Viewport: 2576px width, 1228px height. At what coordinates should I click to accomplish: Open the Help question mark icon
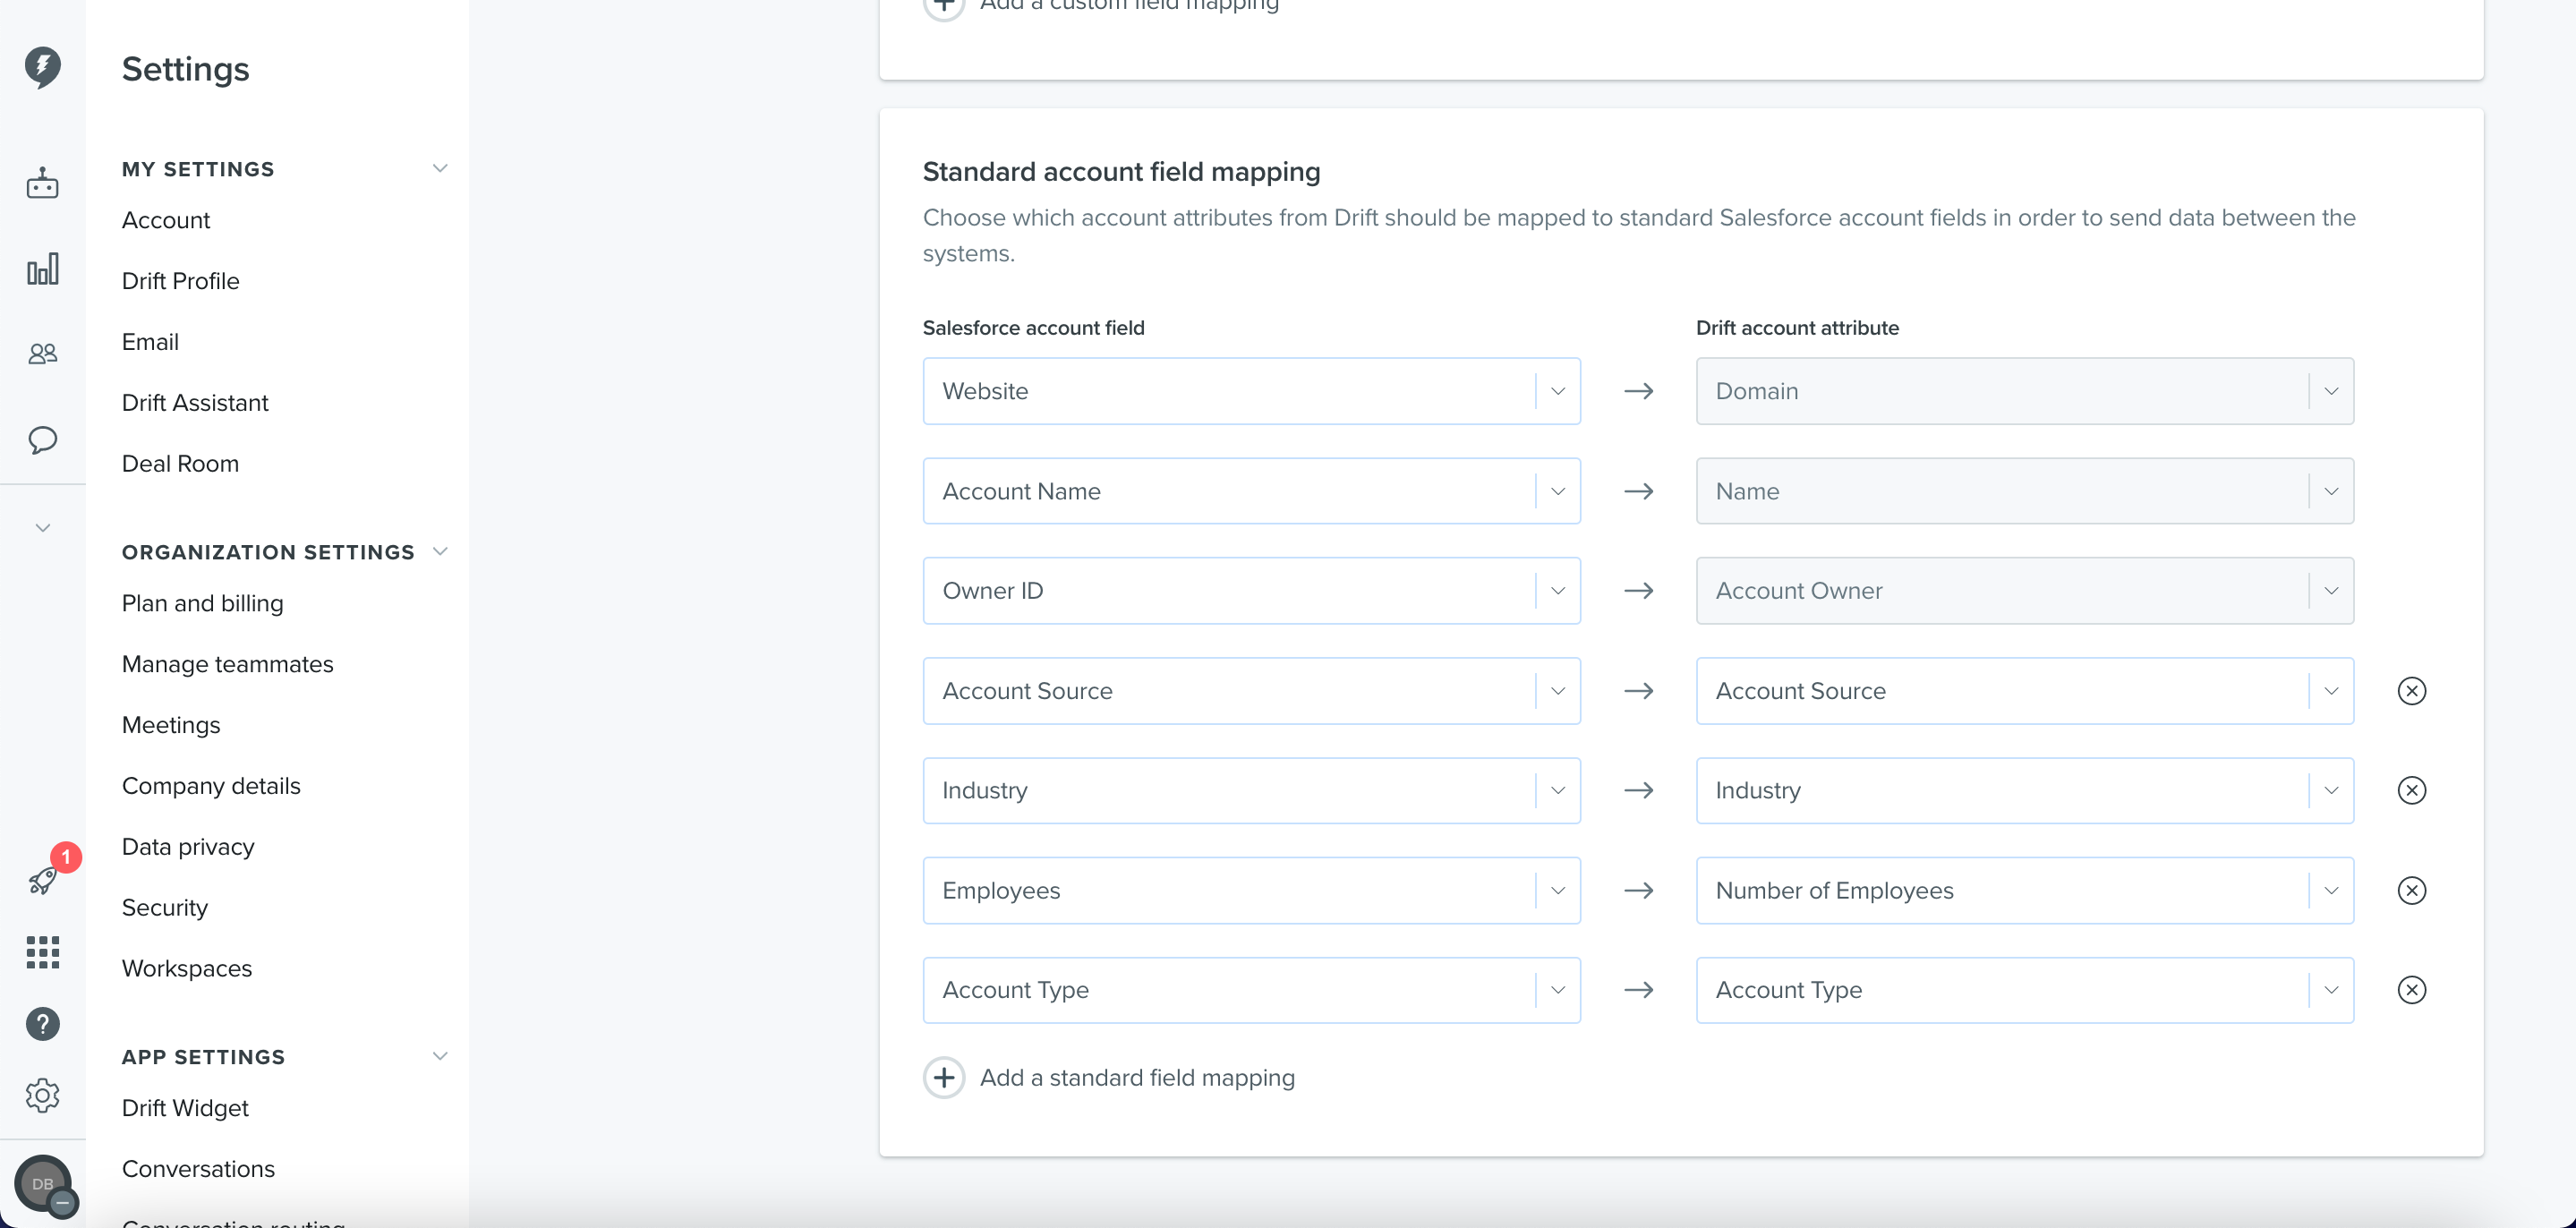[x=42, y=1024]
